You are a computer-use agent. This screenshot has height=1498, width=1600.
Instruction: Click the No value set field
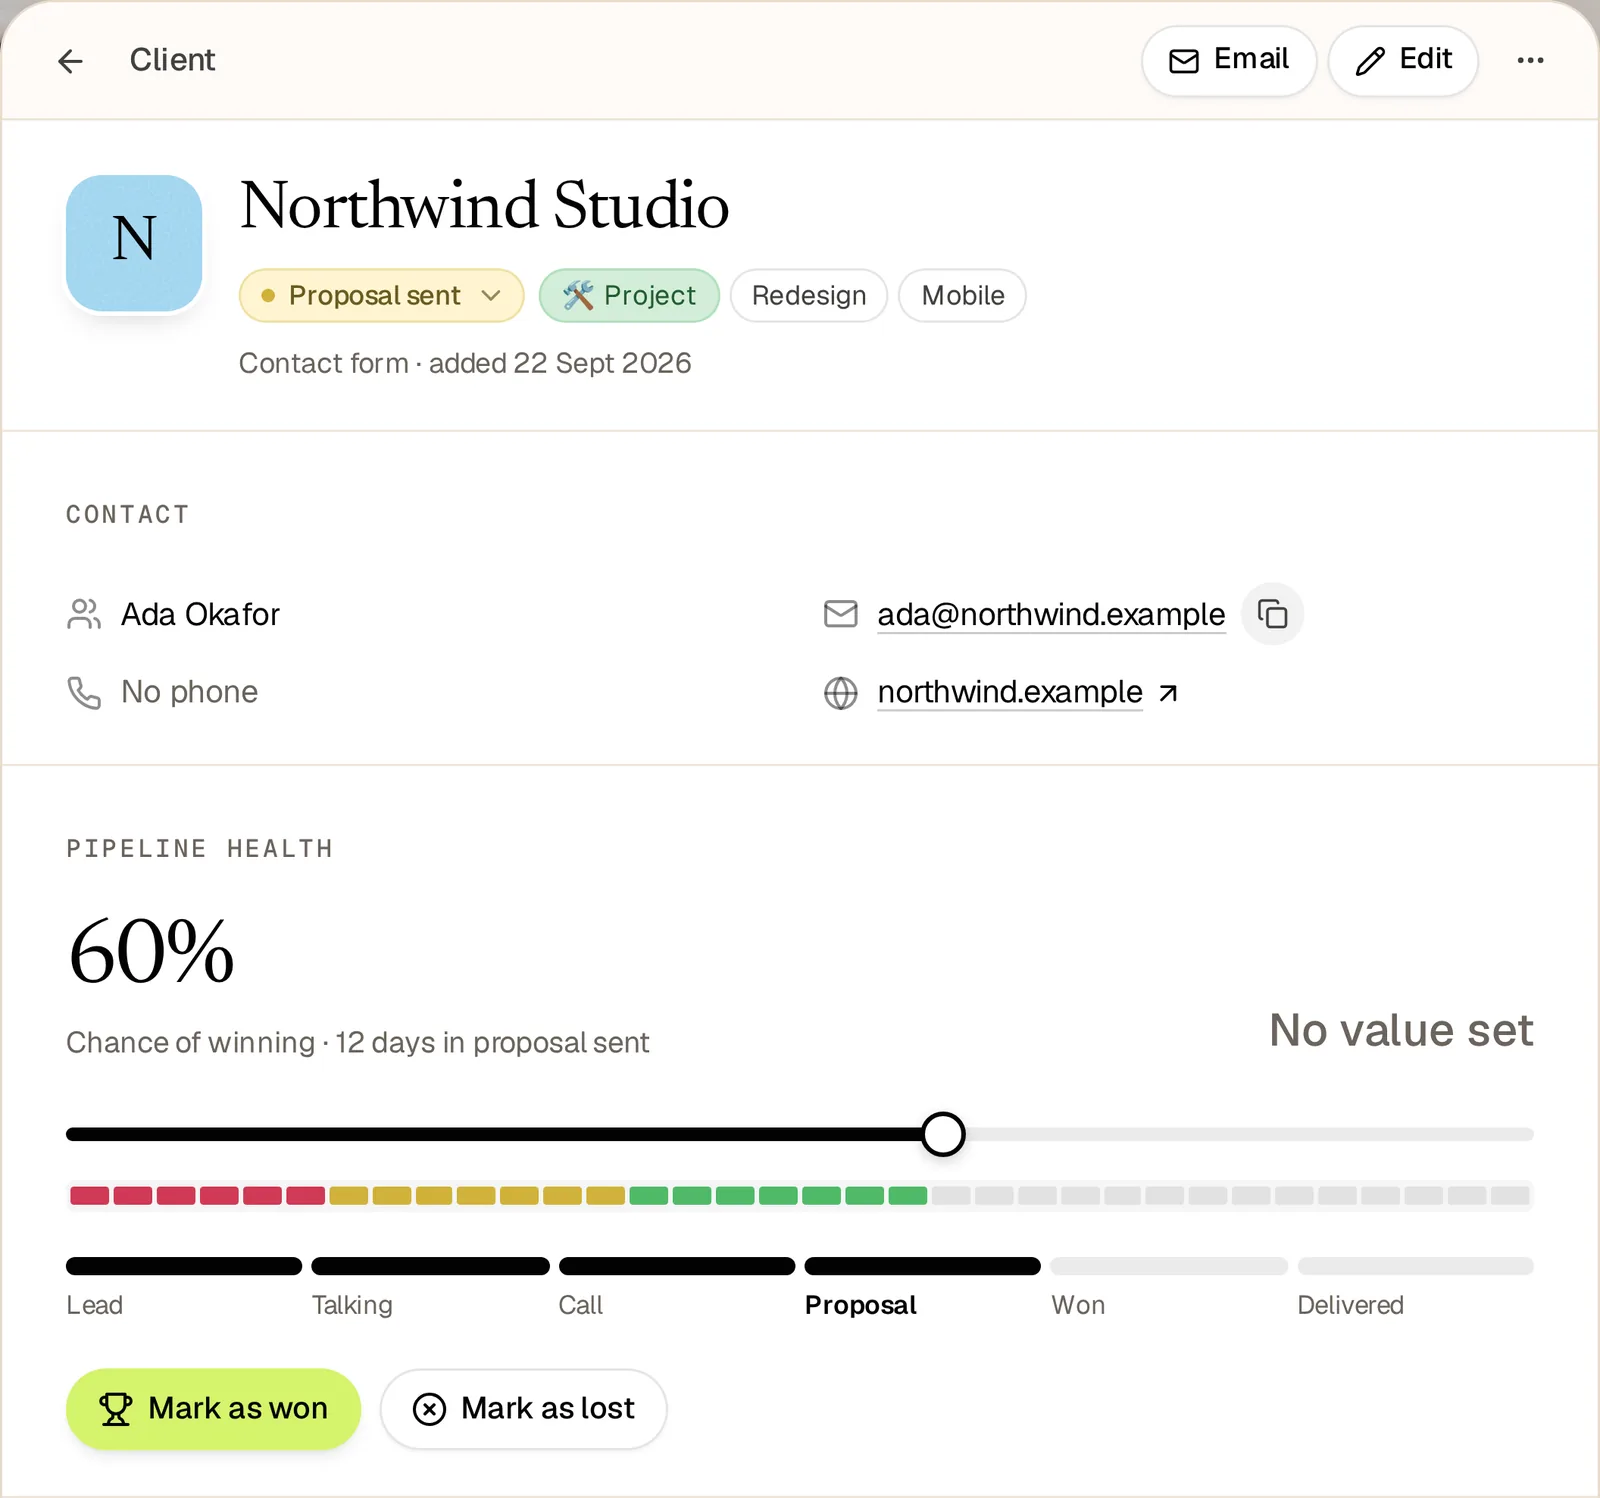(x=1401, y=1030)
